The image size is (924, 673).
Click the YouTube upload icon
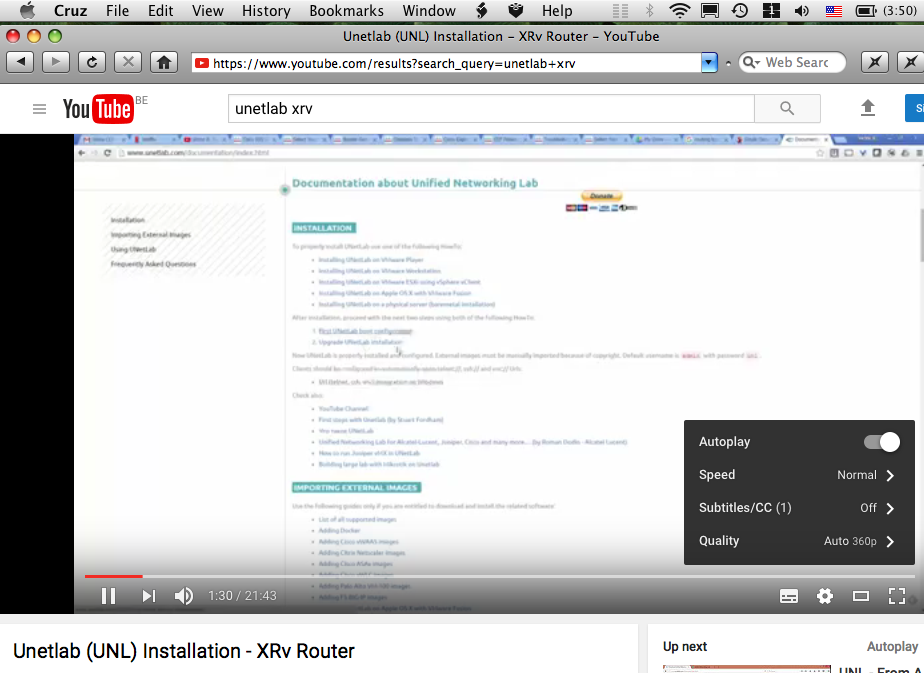pos(867,108)
